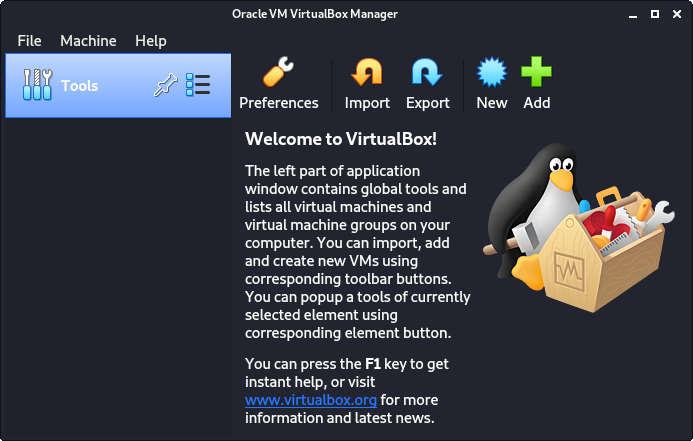Select the Tools screwdriver icon in the sidebar
Image resolution: width=693 pixels, height=441 pixels.
click(x=37, y=85)
